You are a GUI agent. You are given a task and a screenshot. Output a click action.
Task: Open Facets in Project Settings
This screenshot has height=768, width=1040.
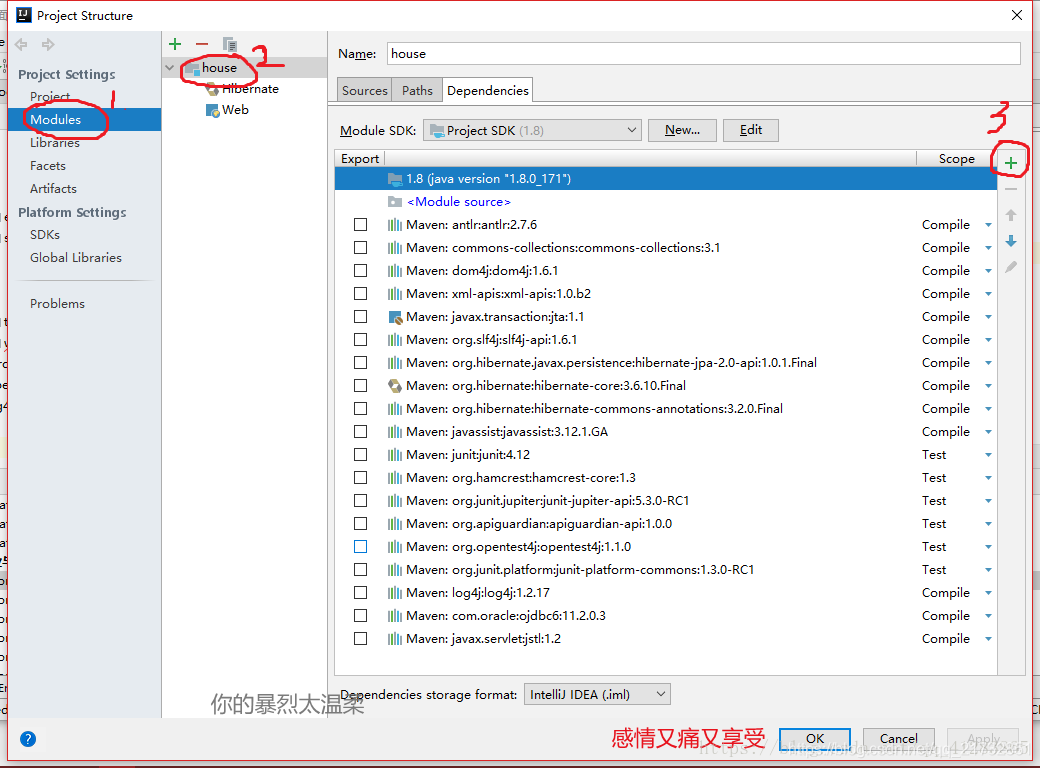(48, 166)
